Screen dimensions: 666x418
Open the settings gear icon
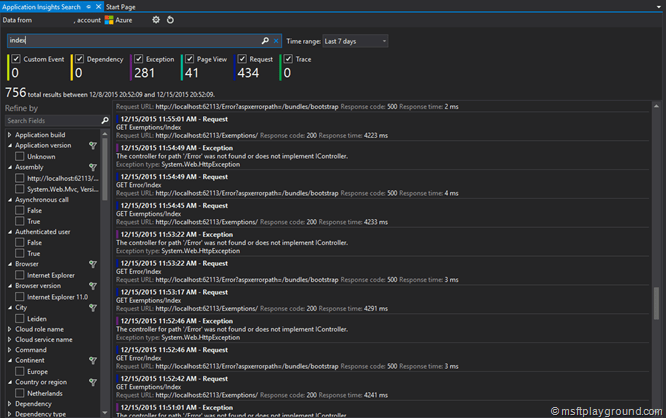point(156,20)
